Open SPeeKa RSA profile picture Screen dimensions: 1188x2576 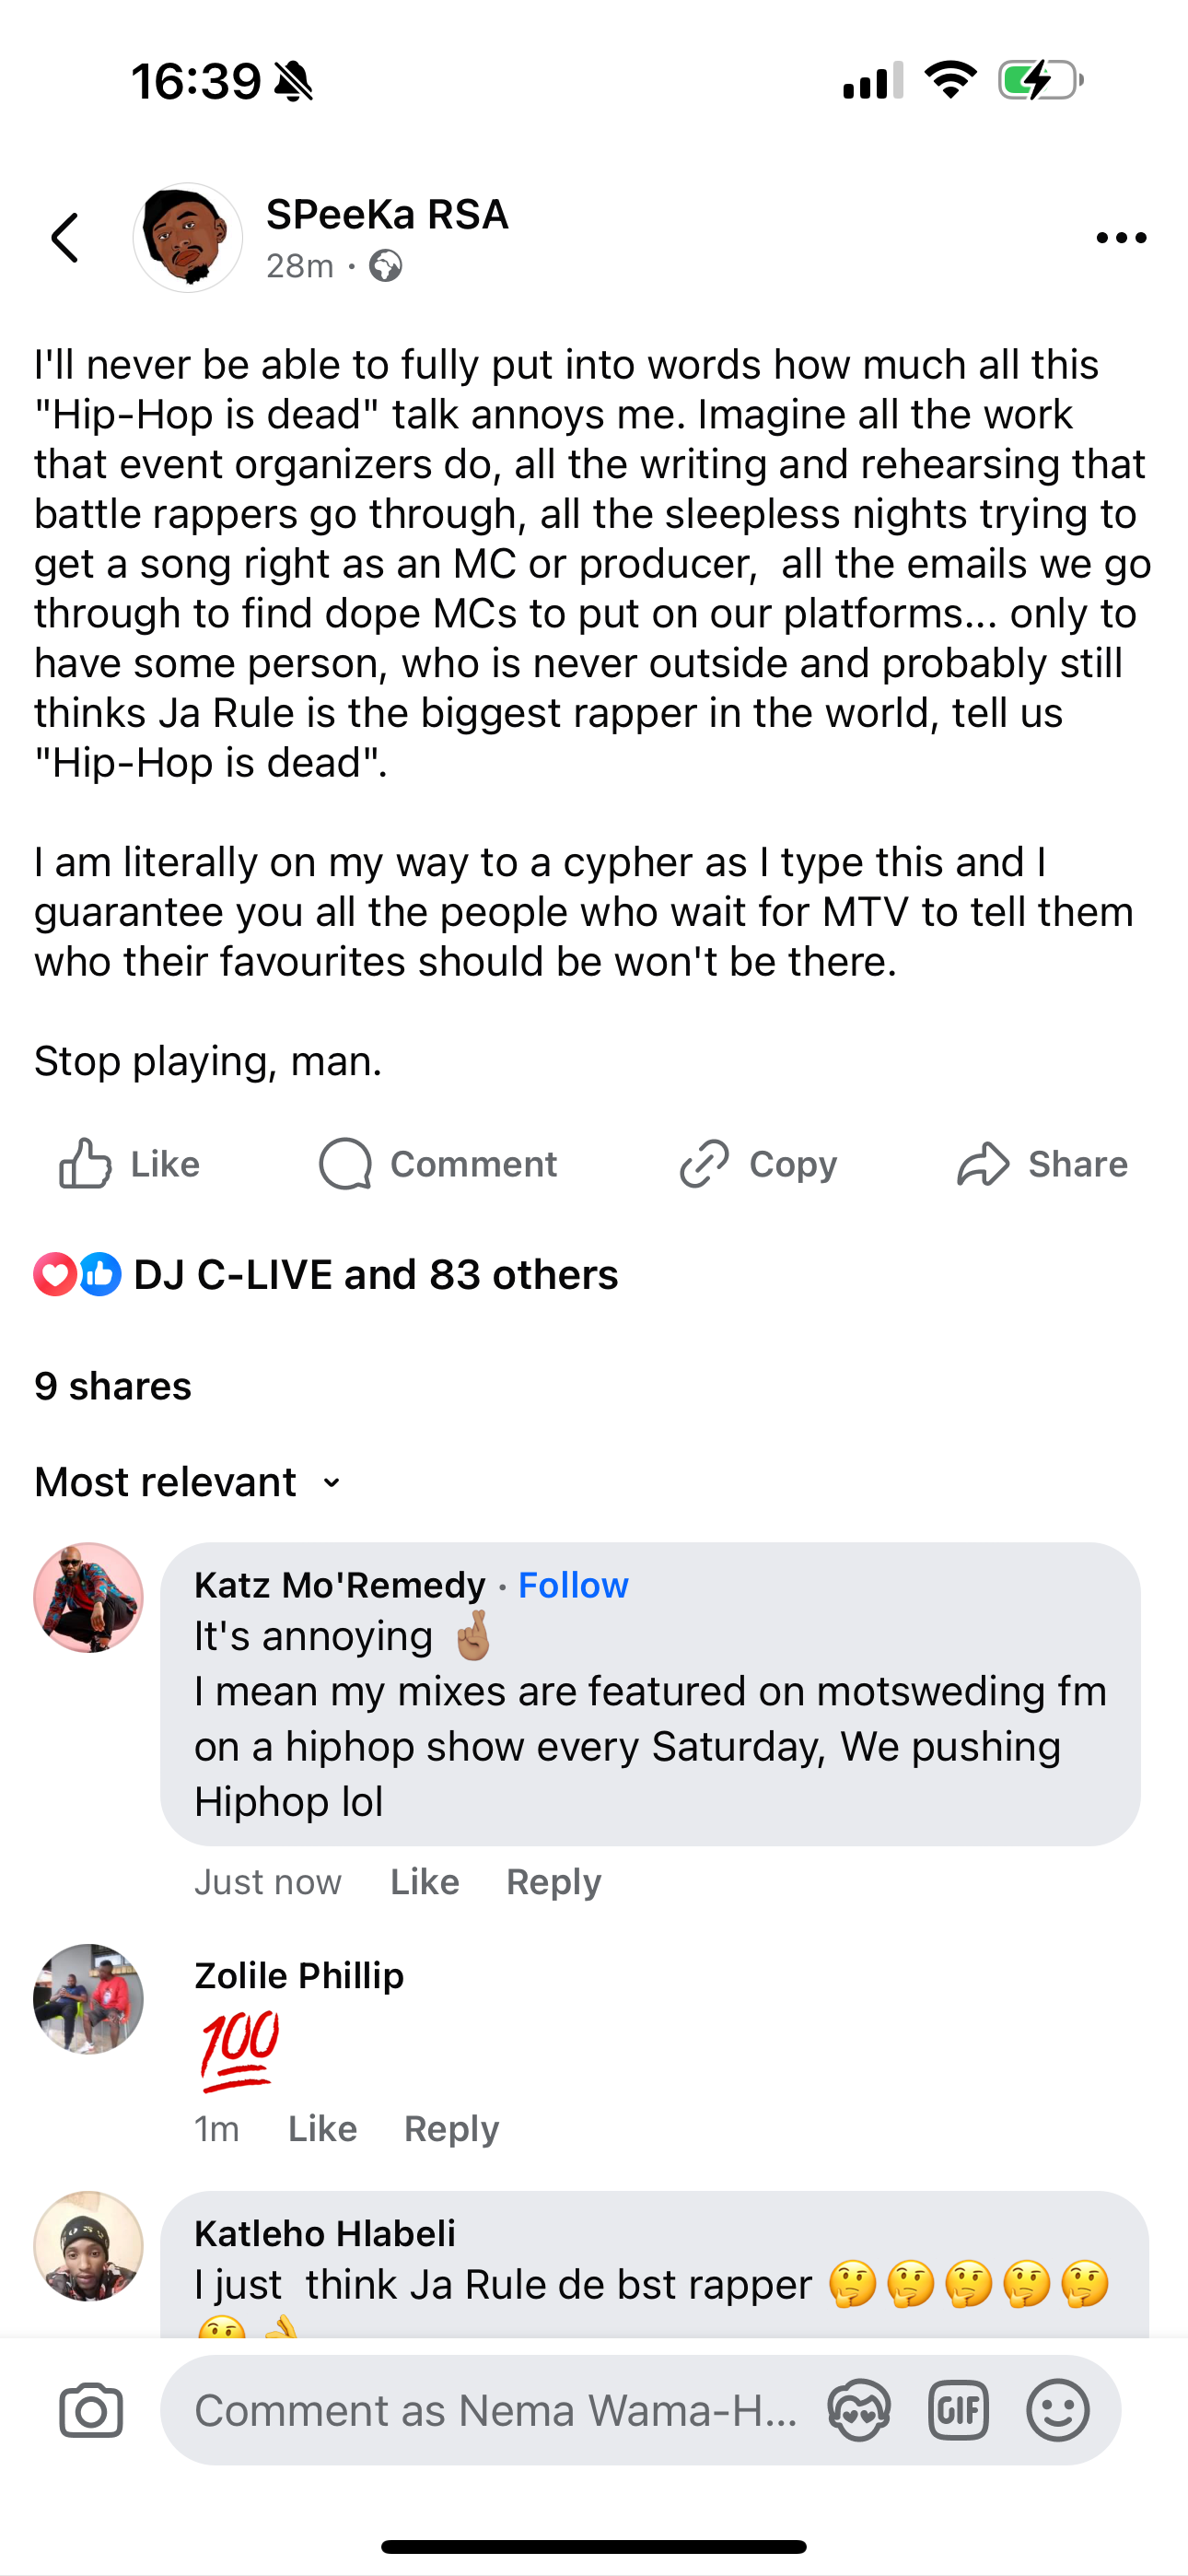tap(188, 238)
